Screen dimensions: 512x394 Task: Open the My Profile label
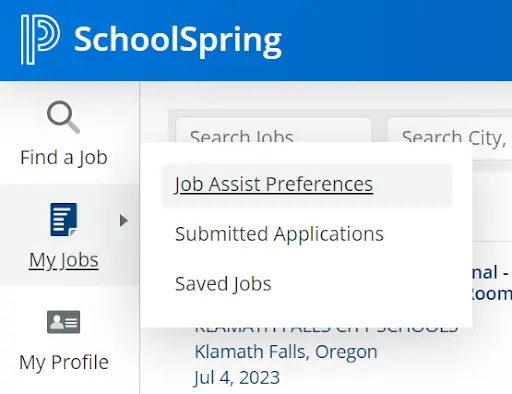click(64, 363)
